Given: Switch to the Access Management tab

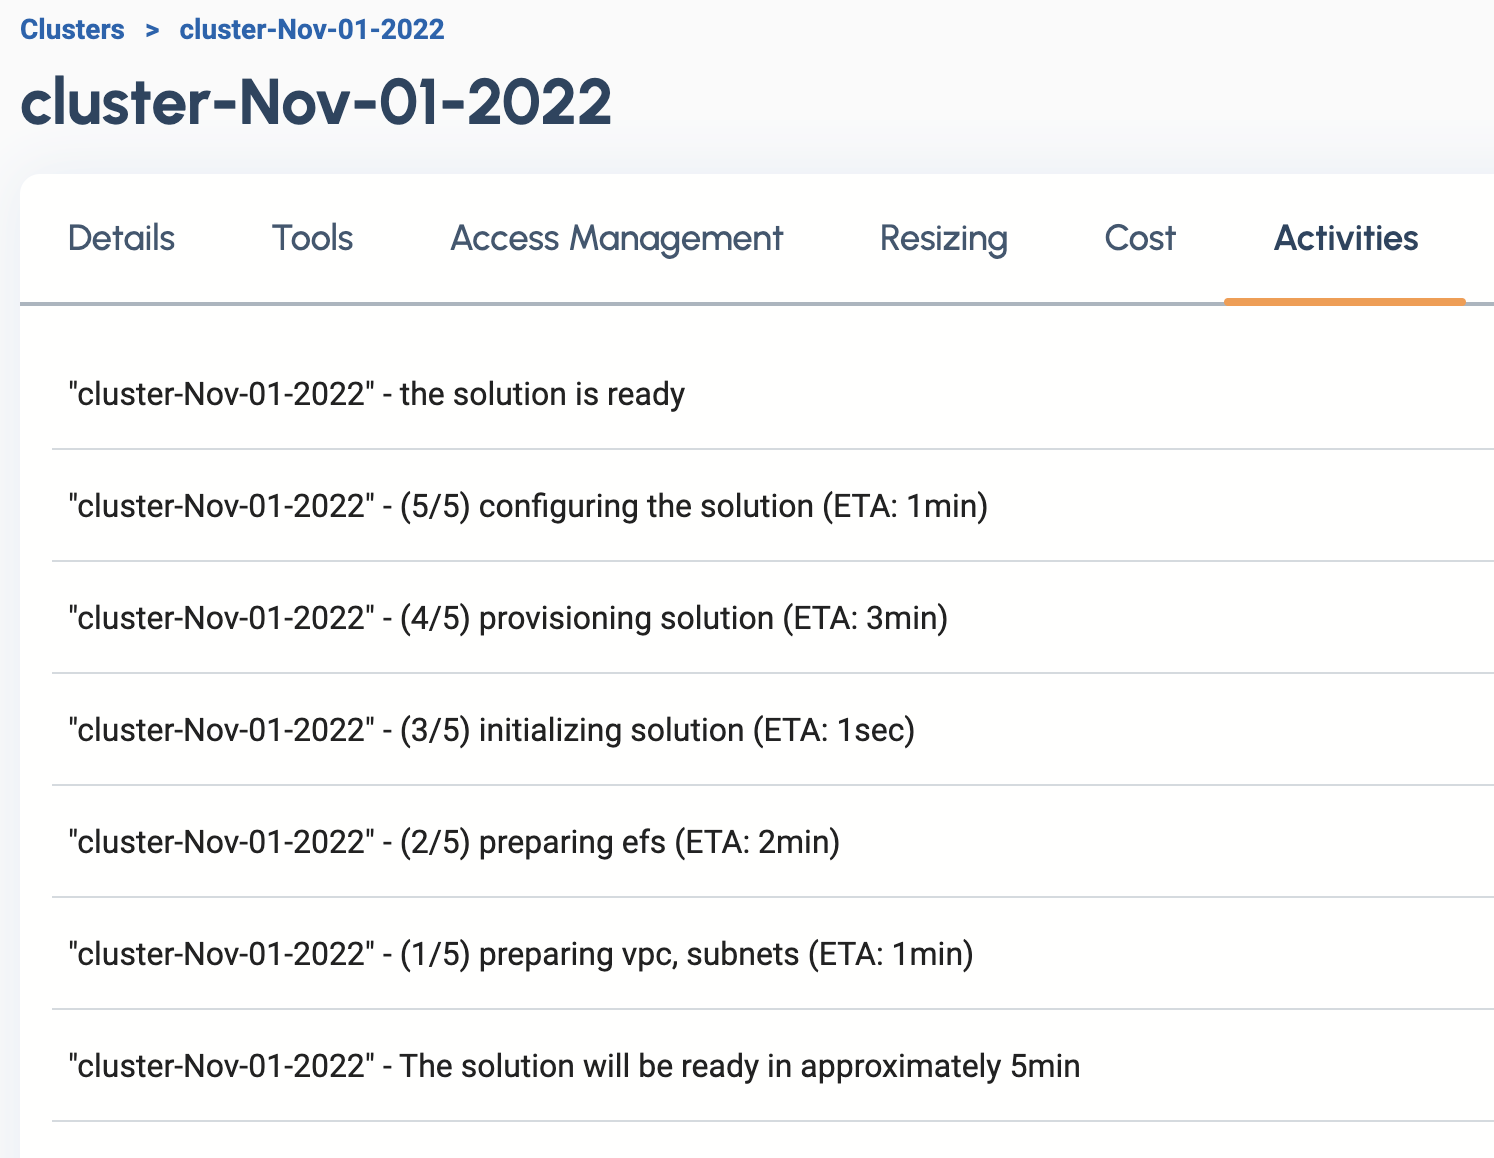Looking at the screenshot, I should tap(616, 238).
